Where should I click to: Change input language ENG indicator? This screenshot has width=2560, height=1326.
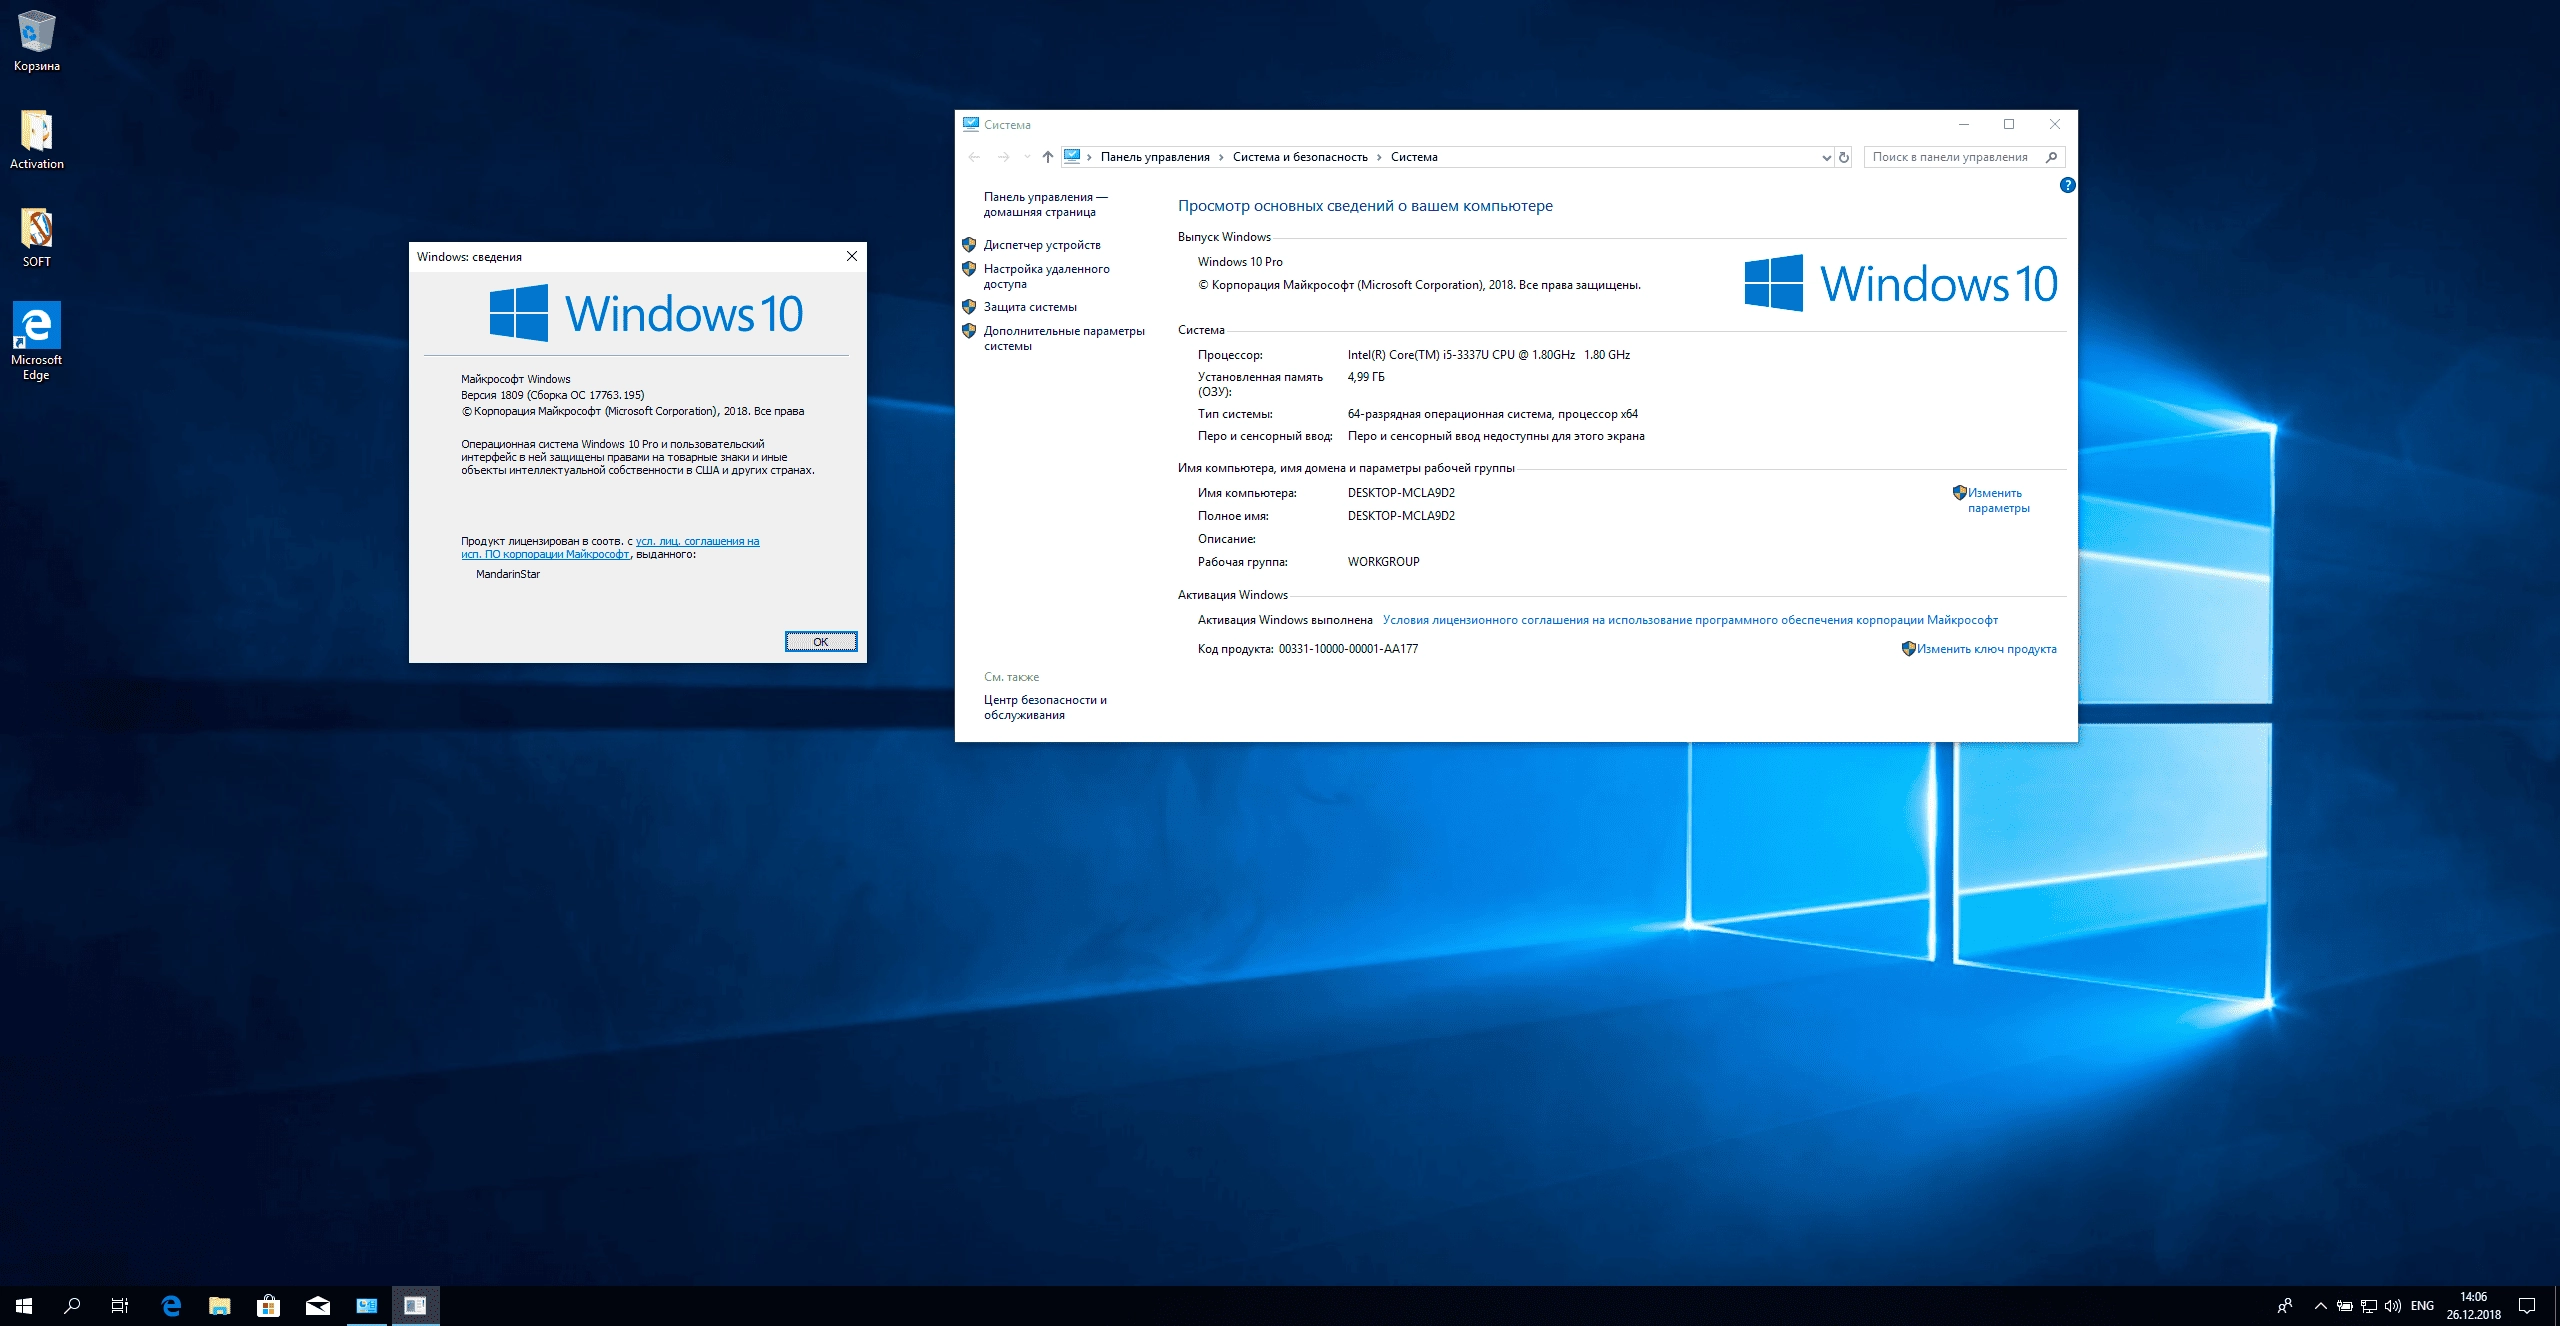point(2423,1306)
